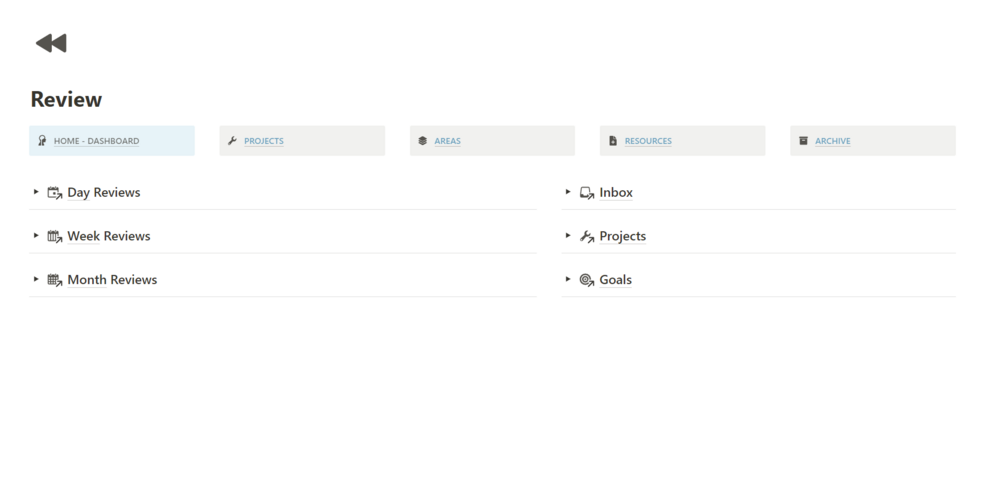Click the Day Reviews calendar icon
The height and width of the screenshot is (490, 1005).
55,193
